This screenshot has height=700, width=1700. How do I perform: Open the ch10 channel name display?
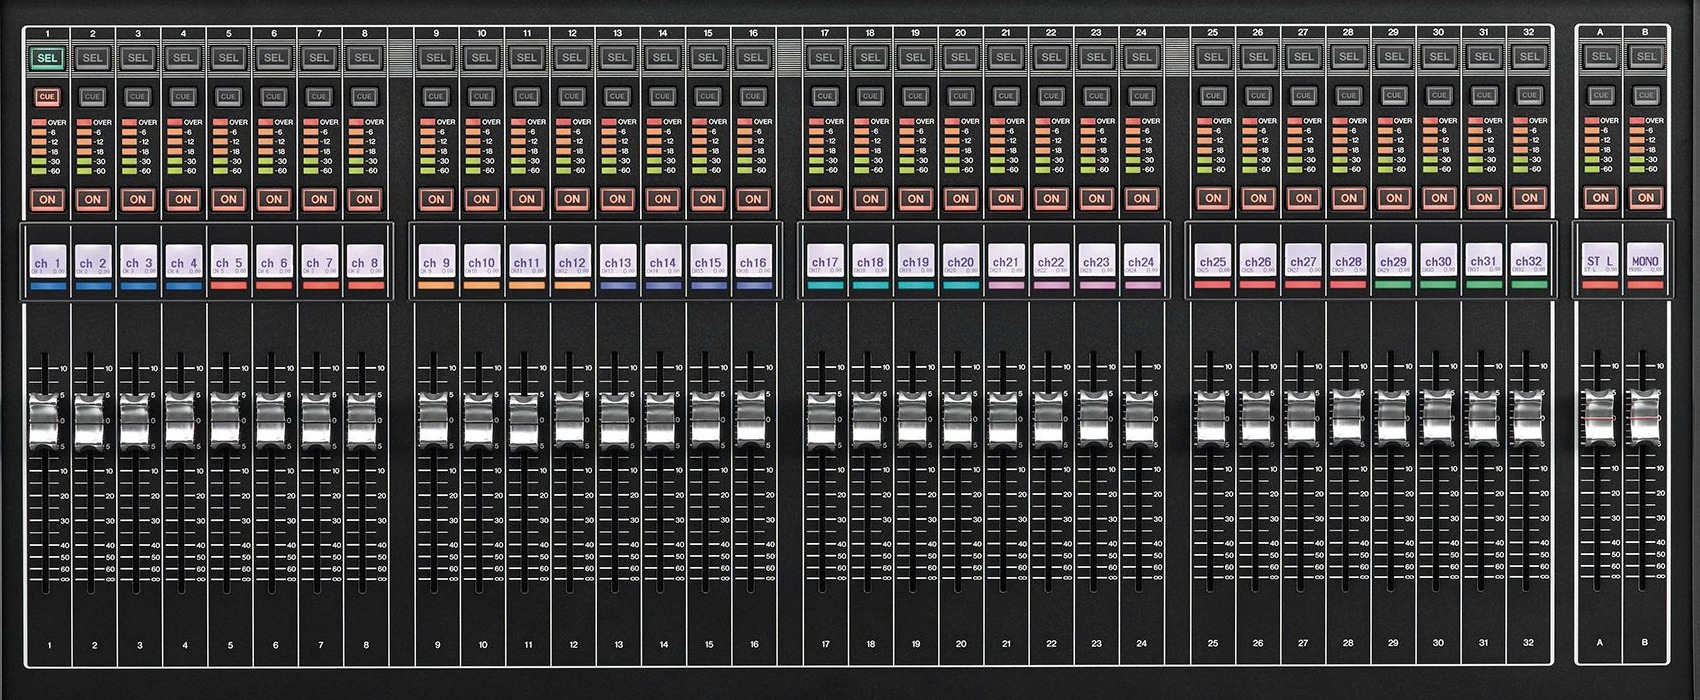click(x=481, y=261)
